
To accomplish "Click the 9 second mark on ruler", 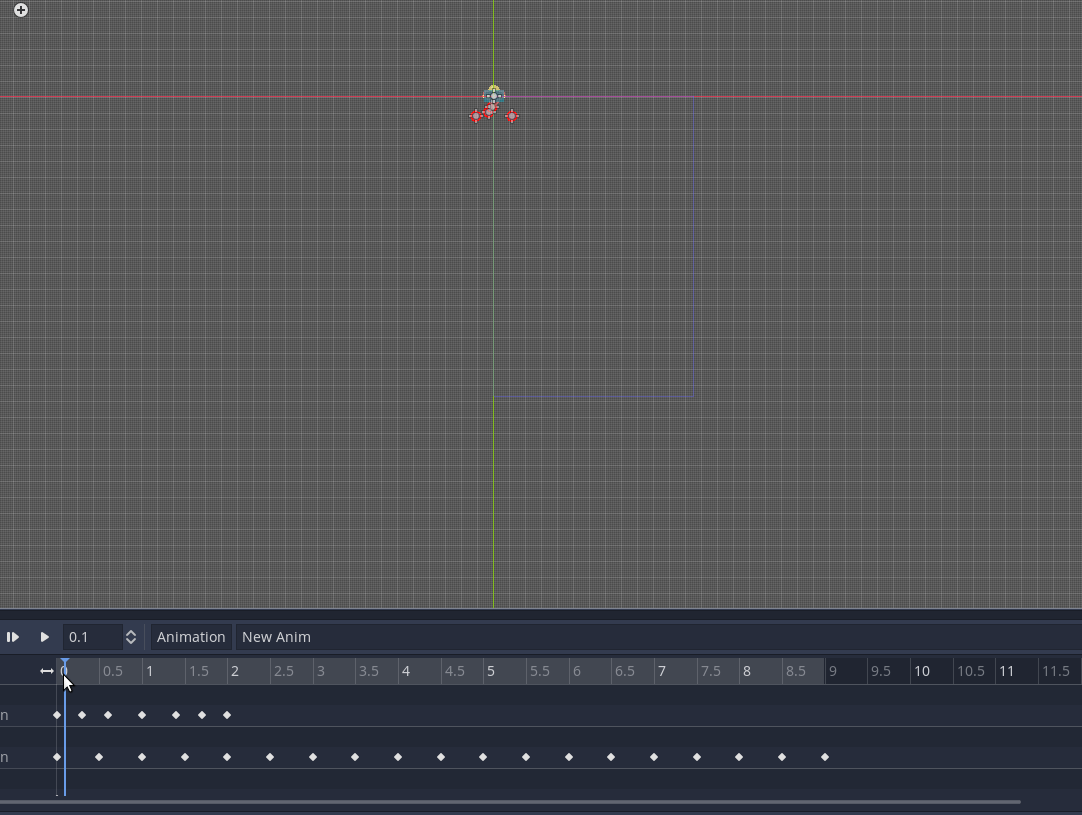I will tap(833, 671).
